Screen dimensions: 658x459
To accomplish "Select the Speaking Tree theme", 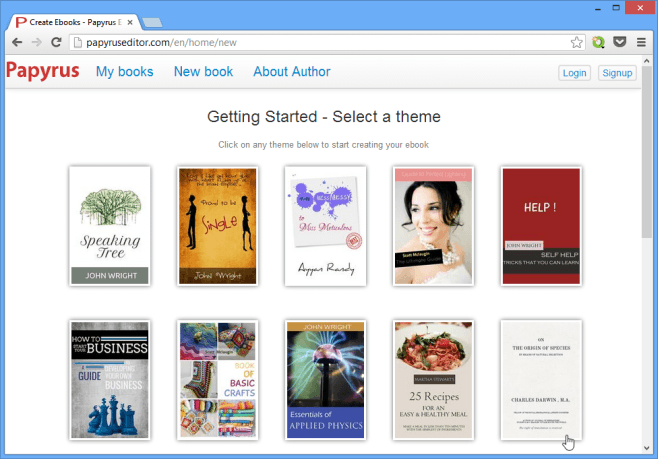I will click(110, 226).
